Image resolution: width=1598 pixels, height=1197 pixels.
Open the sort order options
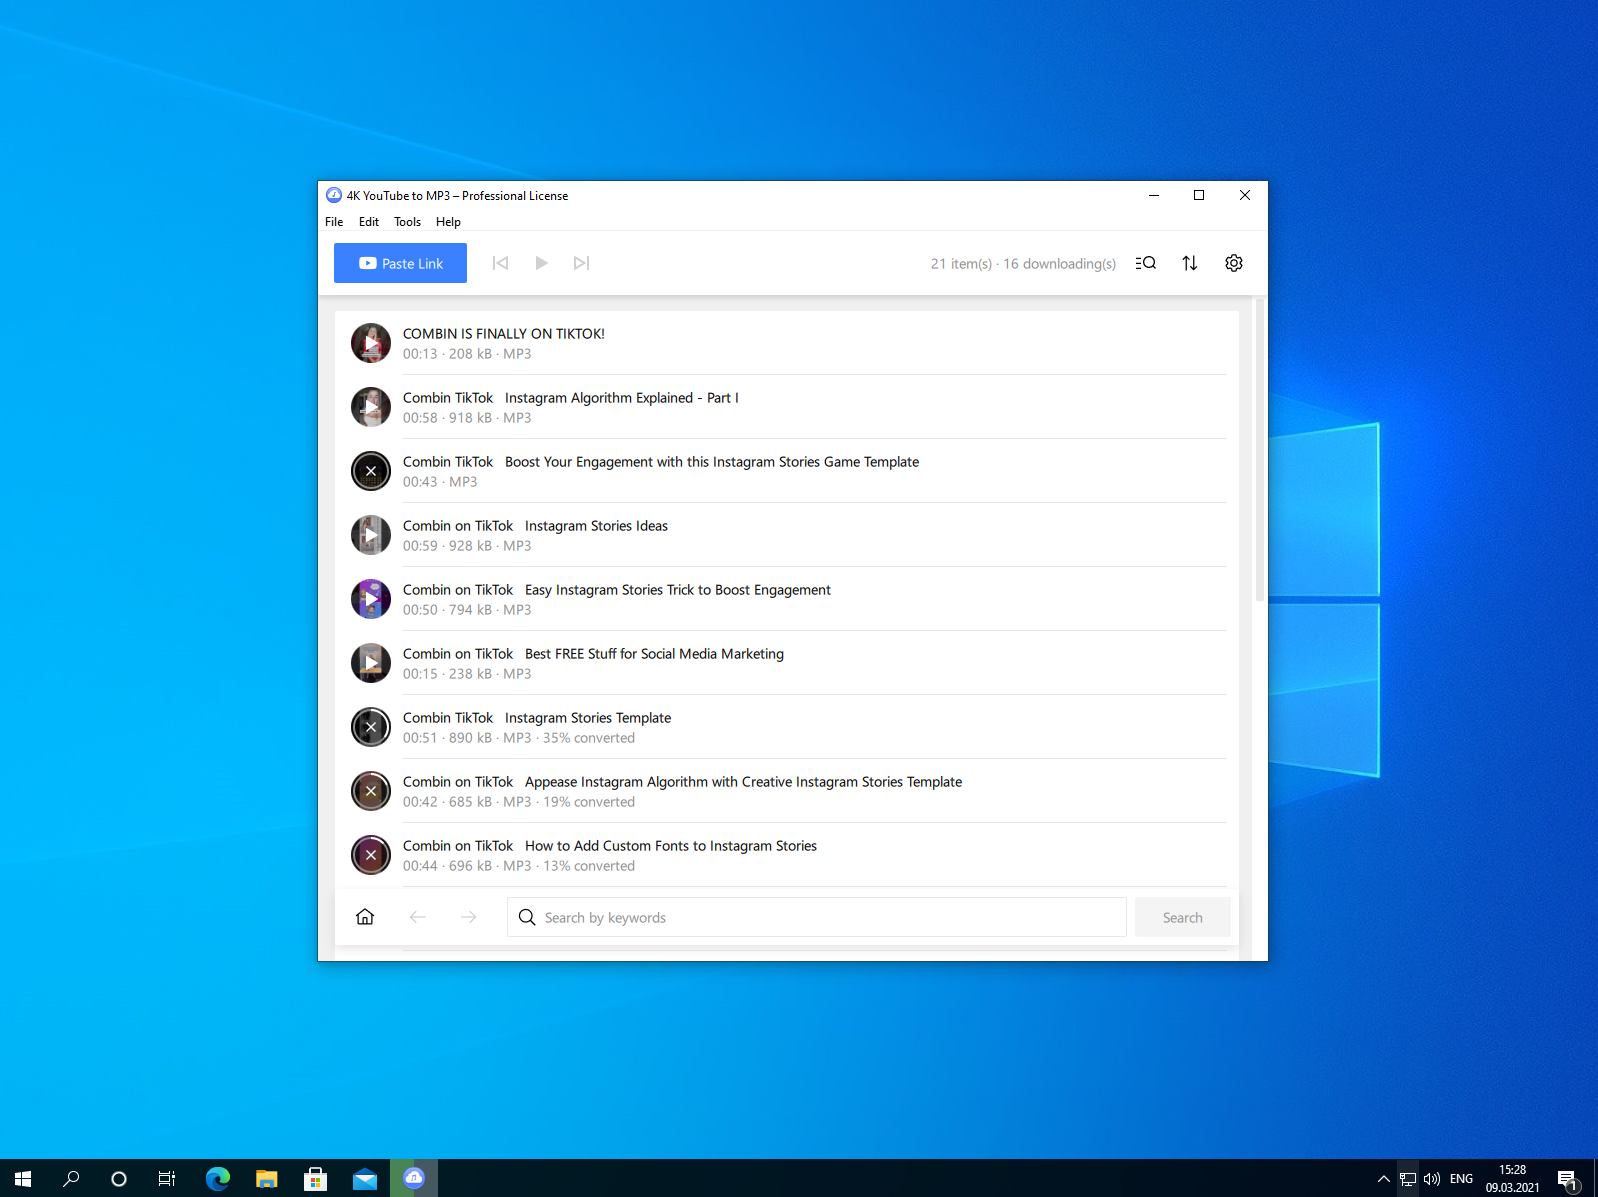pos(1190,263)
